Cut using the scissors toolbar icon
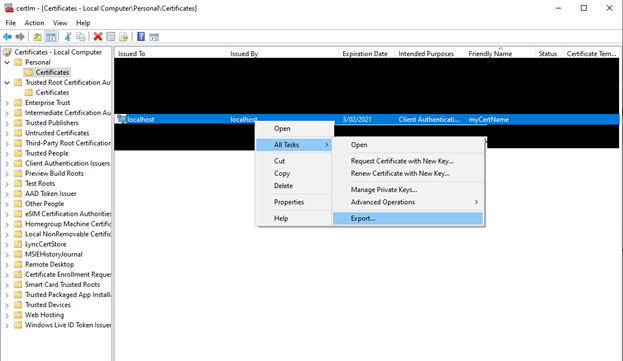The image size is (623, 361). (68, 37)
